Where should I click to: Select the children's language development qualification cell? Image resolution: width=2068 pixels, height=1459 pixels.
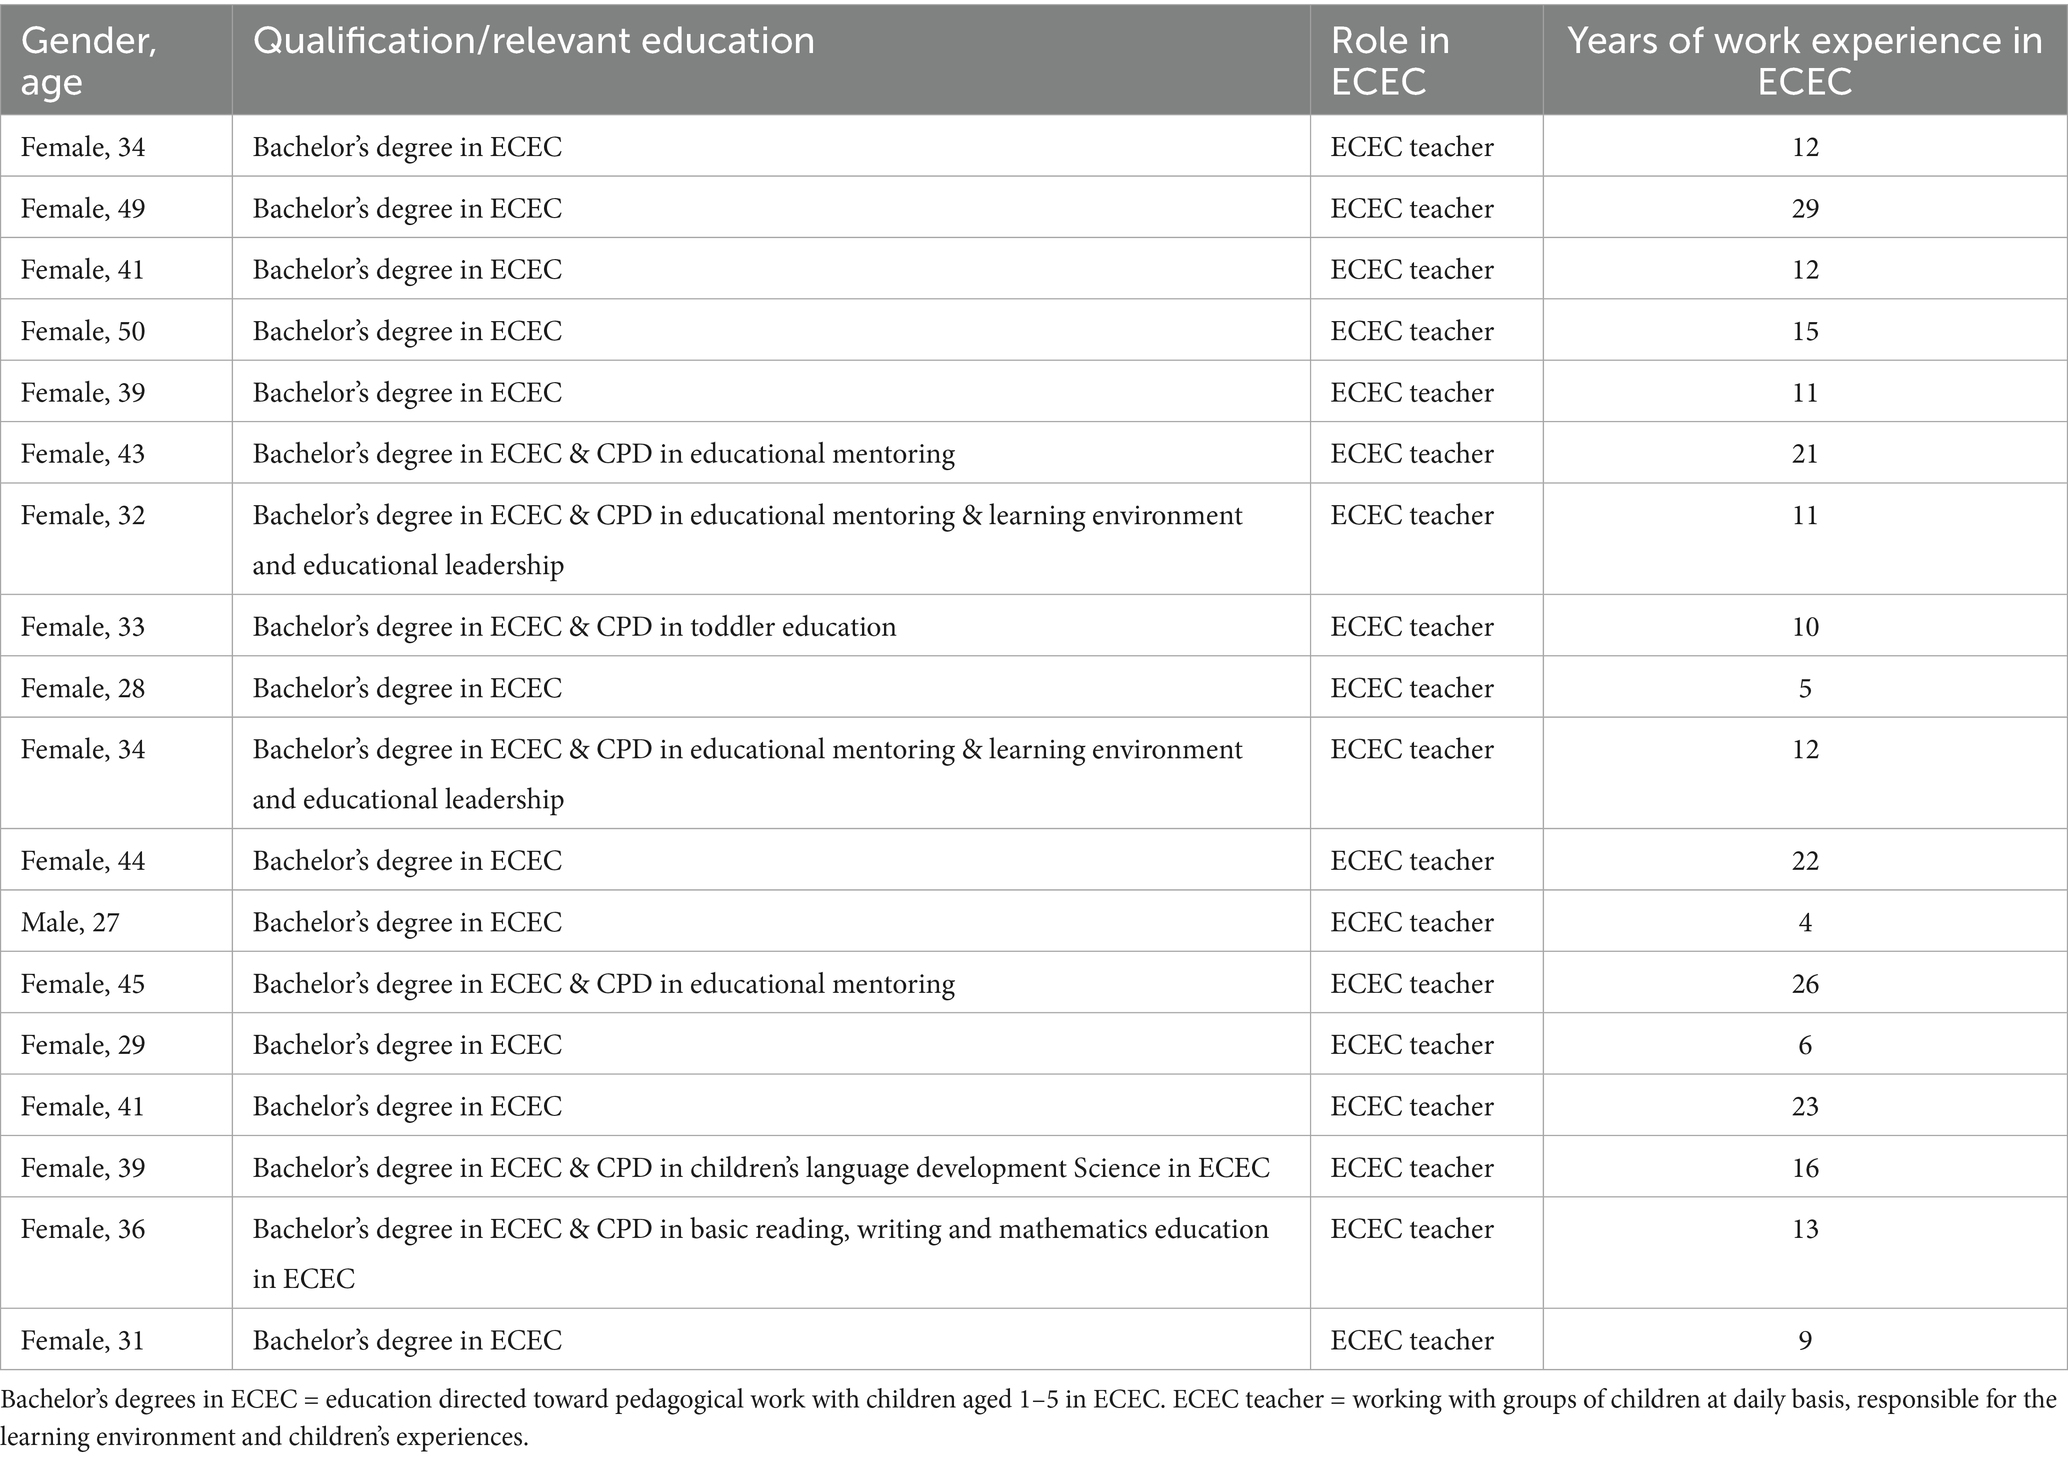[x=760, y=1168]
